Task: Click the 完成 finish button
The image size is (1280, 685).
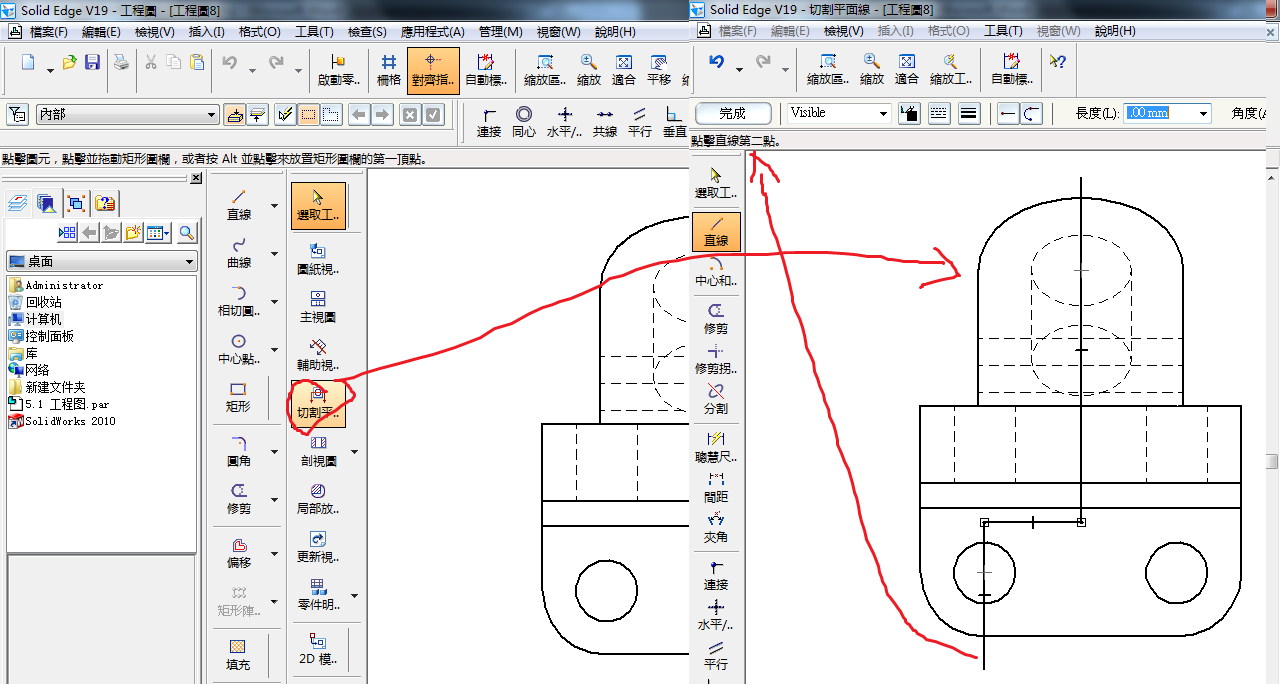Action: click(x=732, y=113)
